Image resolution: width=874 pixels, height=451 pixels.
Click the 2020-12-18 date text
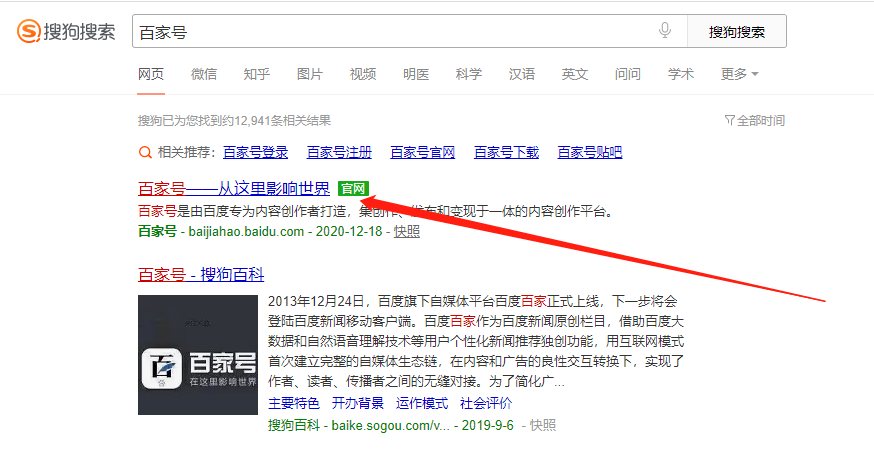(349, 231)
